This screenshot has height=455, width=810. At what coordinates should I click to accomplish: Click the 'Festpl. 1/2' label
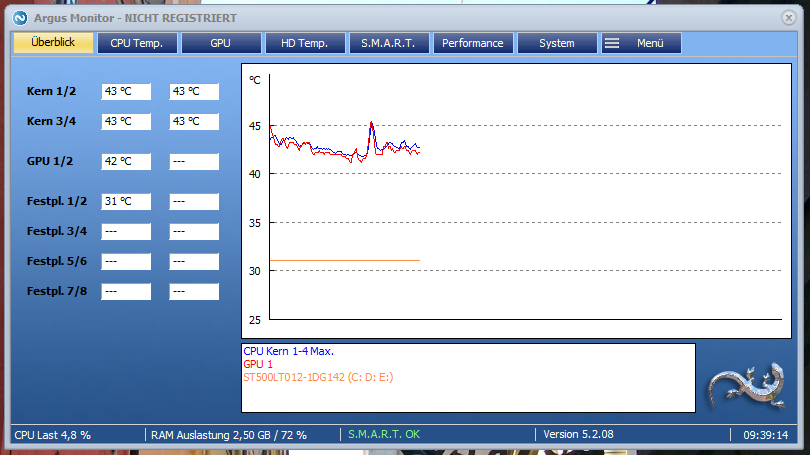tap(57, 201)
